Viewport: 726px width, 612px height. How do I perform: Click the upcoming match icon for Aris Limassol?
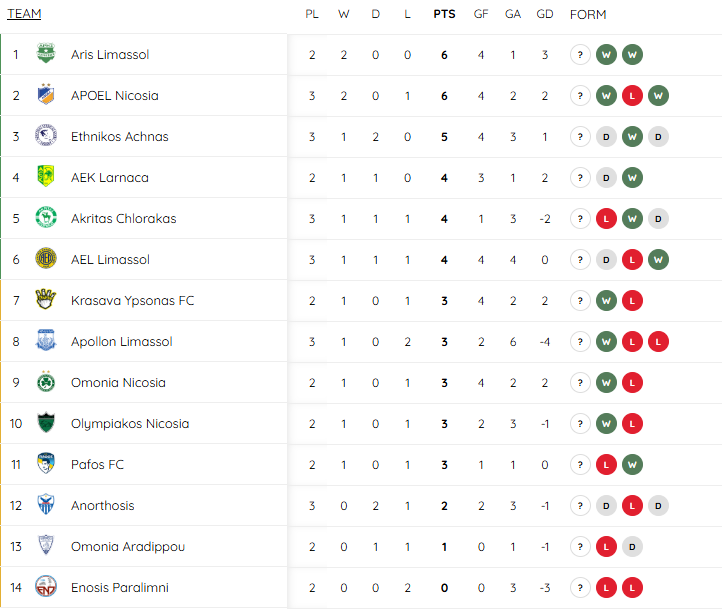[580, 55]
